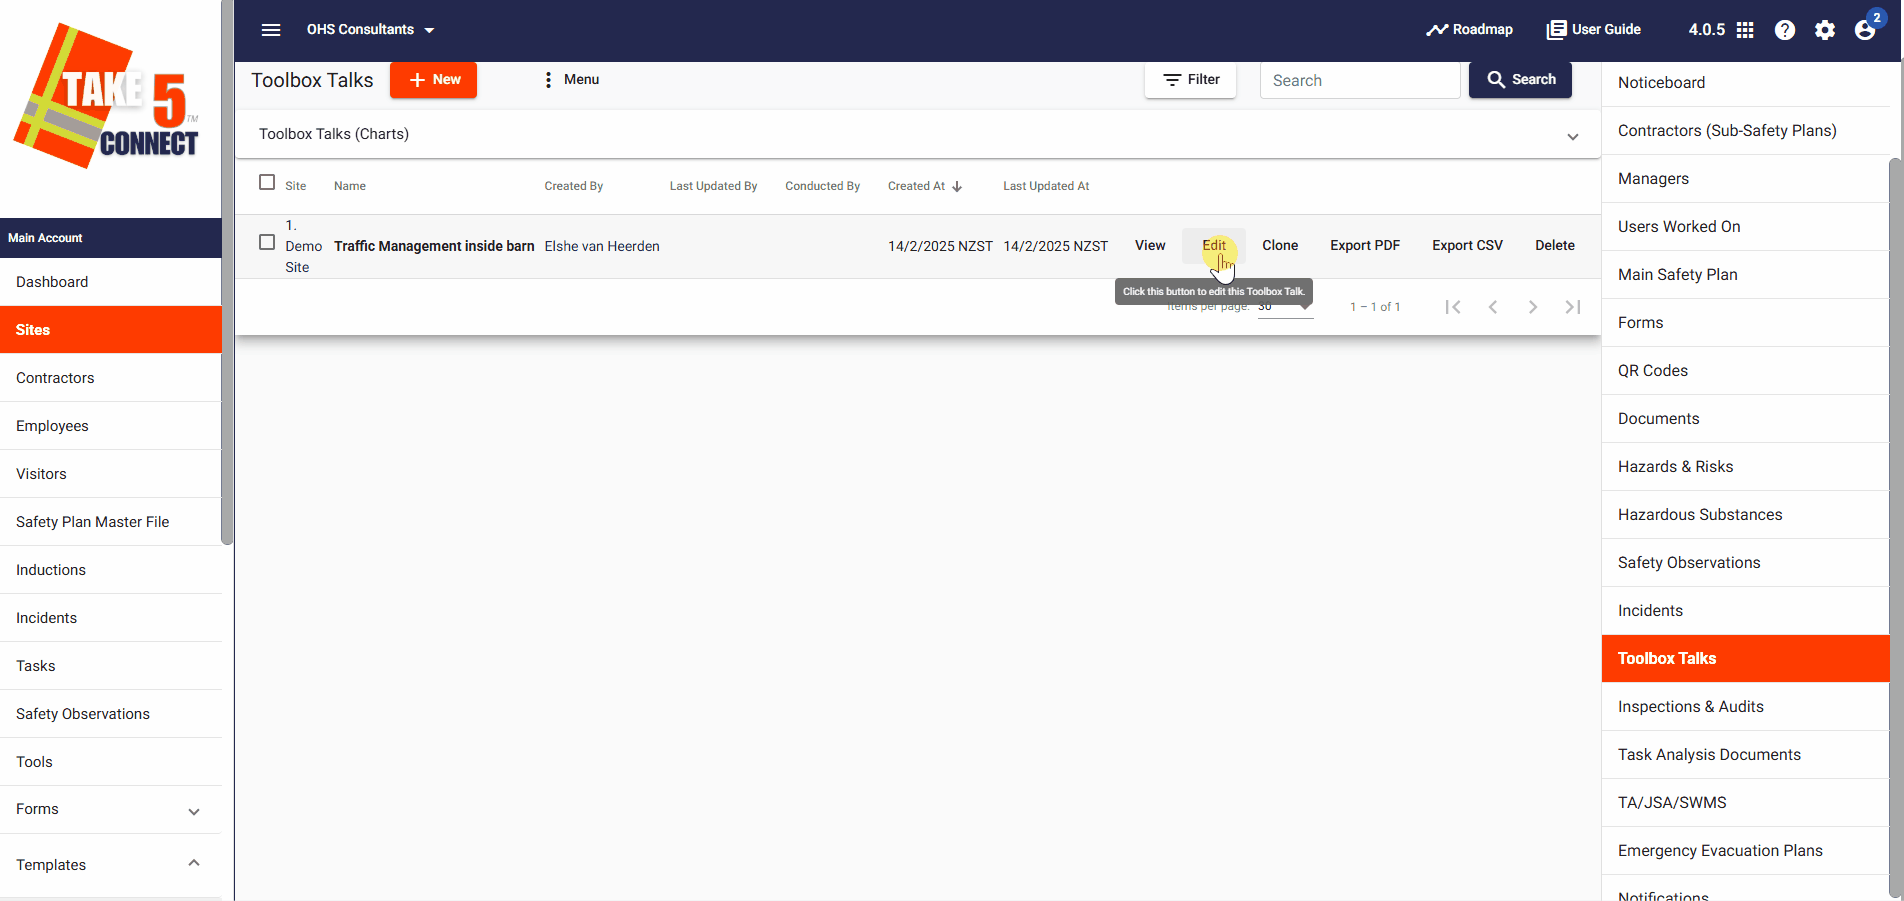Click the left sidebar vertical scrollbar

(227, 272)
